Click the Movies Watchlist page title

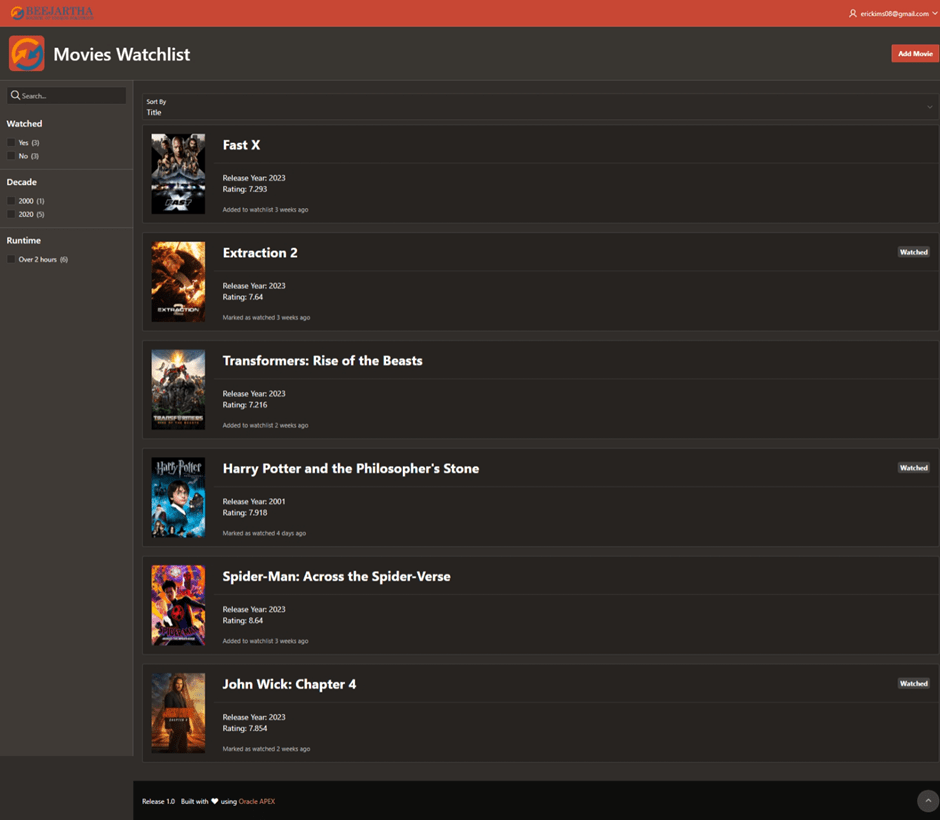[x=122, y=55]
